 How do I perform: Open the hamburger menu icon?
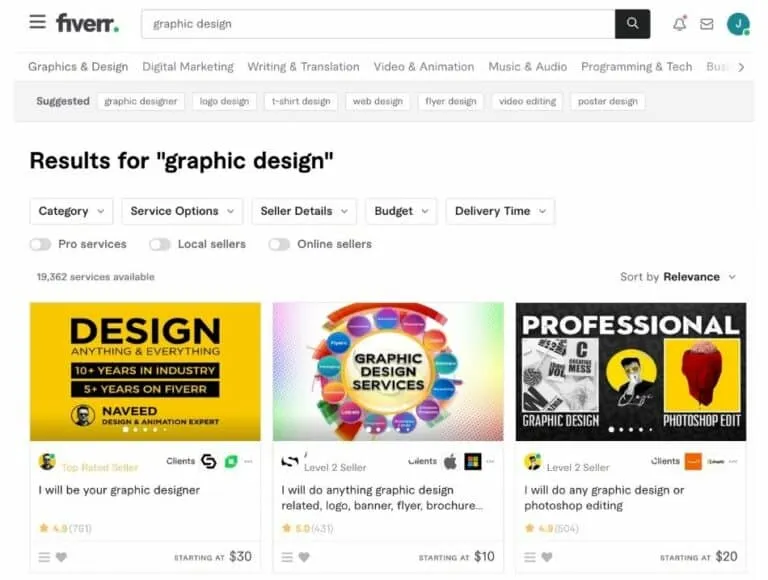click(x=38, y=22)
